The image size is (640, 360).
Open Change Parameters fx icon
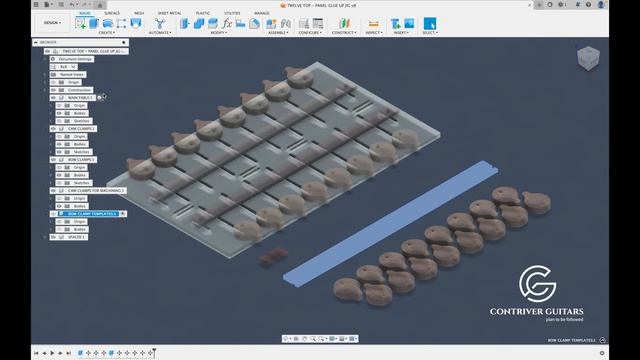click(x=227, y=23)
